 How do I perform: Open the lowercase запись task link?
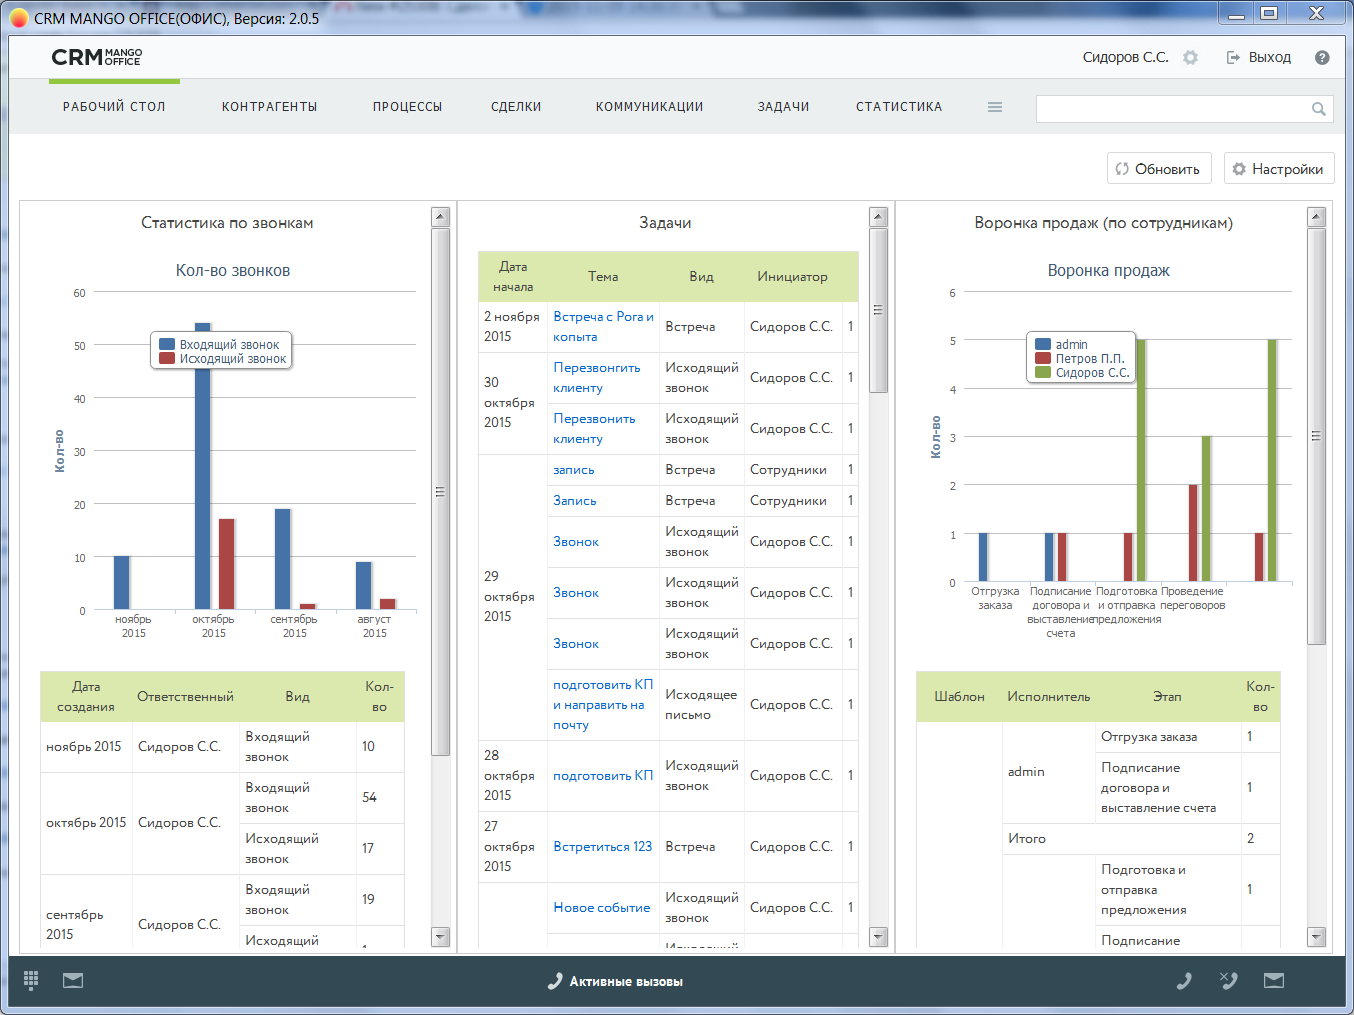coord(574,470)
